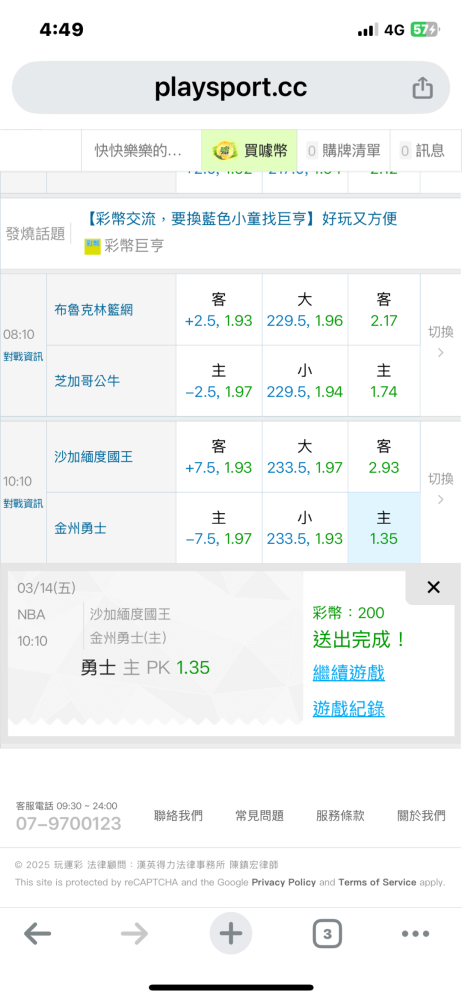The width and height of the screenshot is (462, 1000).
Task: Open the 服務條款 footer link
Action: [x=340, y=816]
